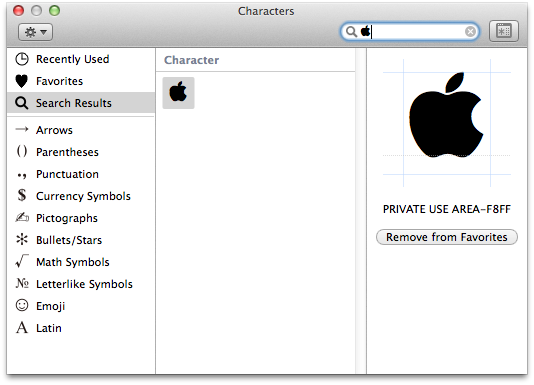Viewport: 534px width, 385px height.
Task: Show Currency Symbols dollar category
Action: 81,196
